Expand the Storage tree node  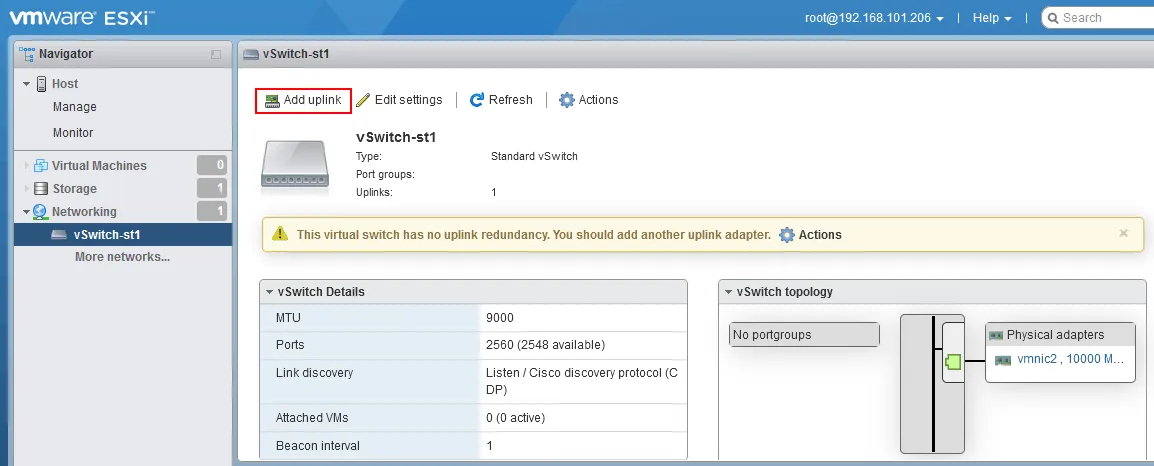[27, 189]
